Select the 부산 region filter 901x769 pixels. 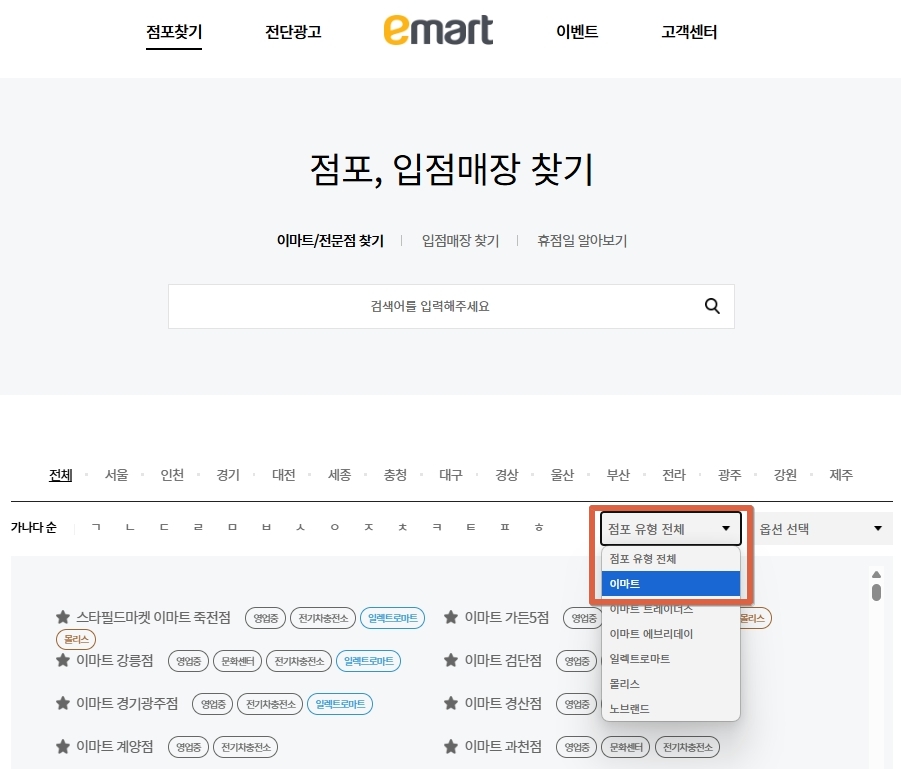pyautogui.click(x=618, y=475)
